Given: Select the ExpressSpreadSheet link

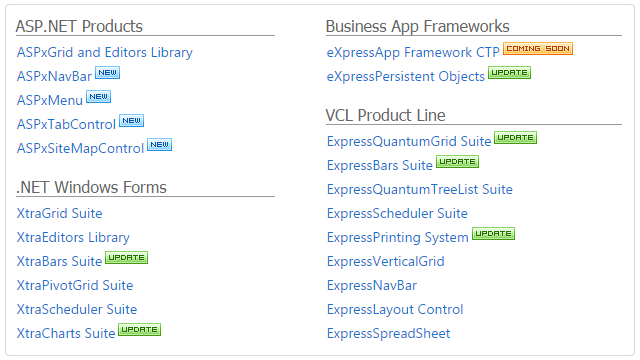Looking at the screenshot, I should click(x=389, y=334).
